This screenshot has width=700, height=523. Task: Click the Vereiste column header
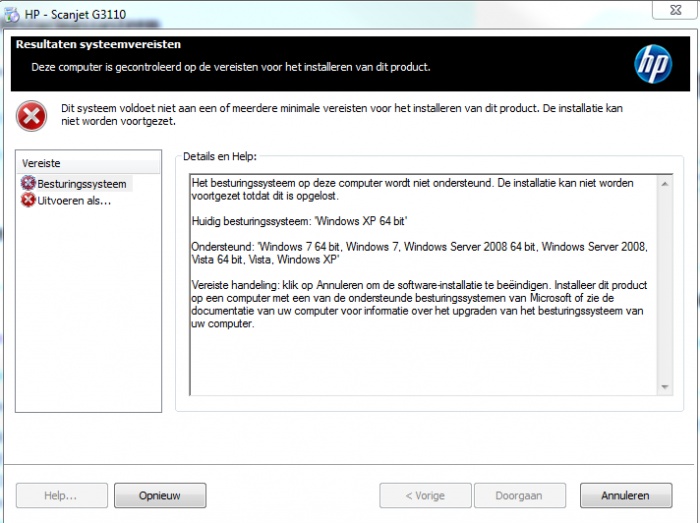88,163
